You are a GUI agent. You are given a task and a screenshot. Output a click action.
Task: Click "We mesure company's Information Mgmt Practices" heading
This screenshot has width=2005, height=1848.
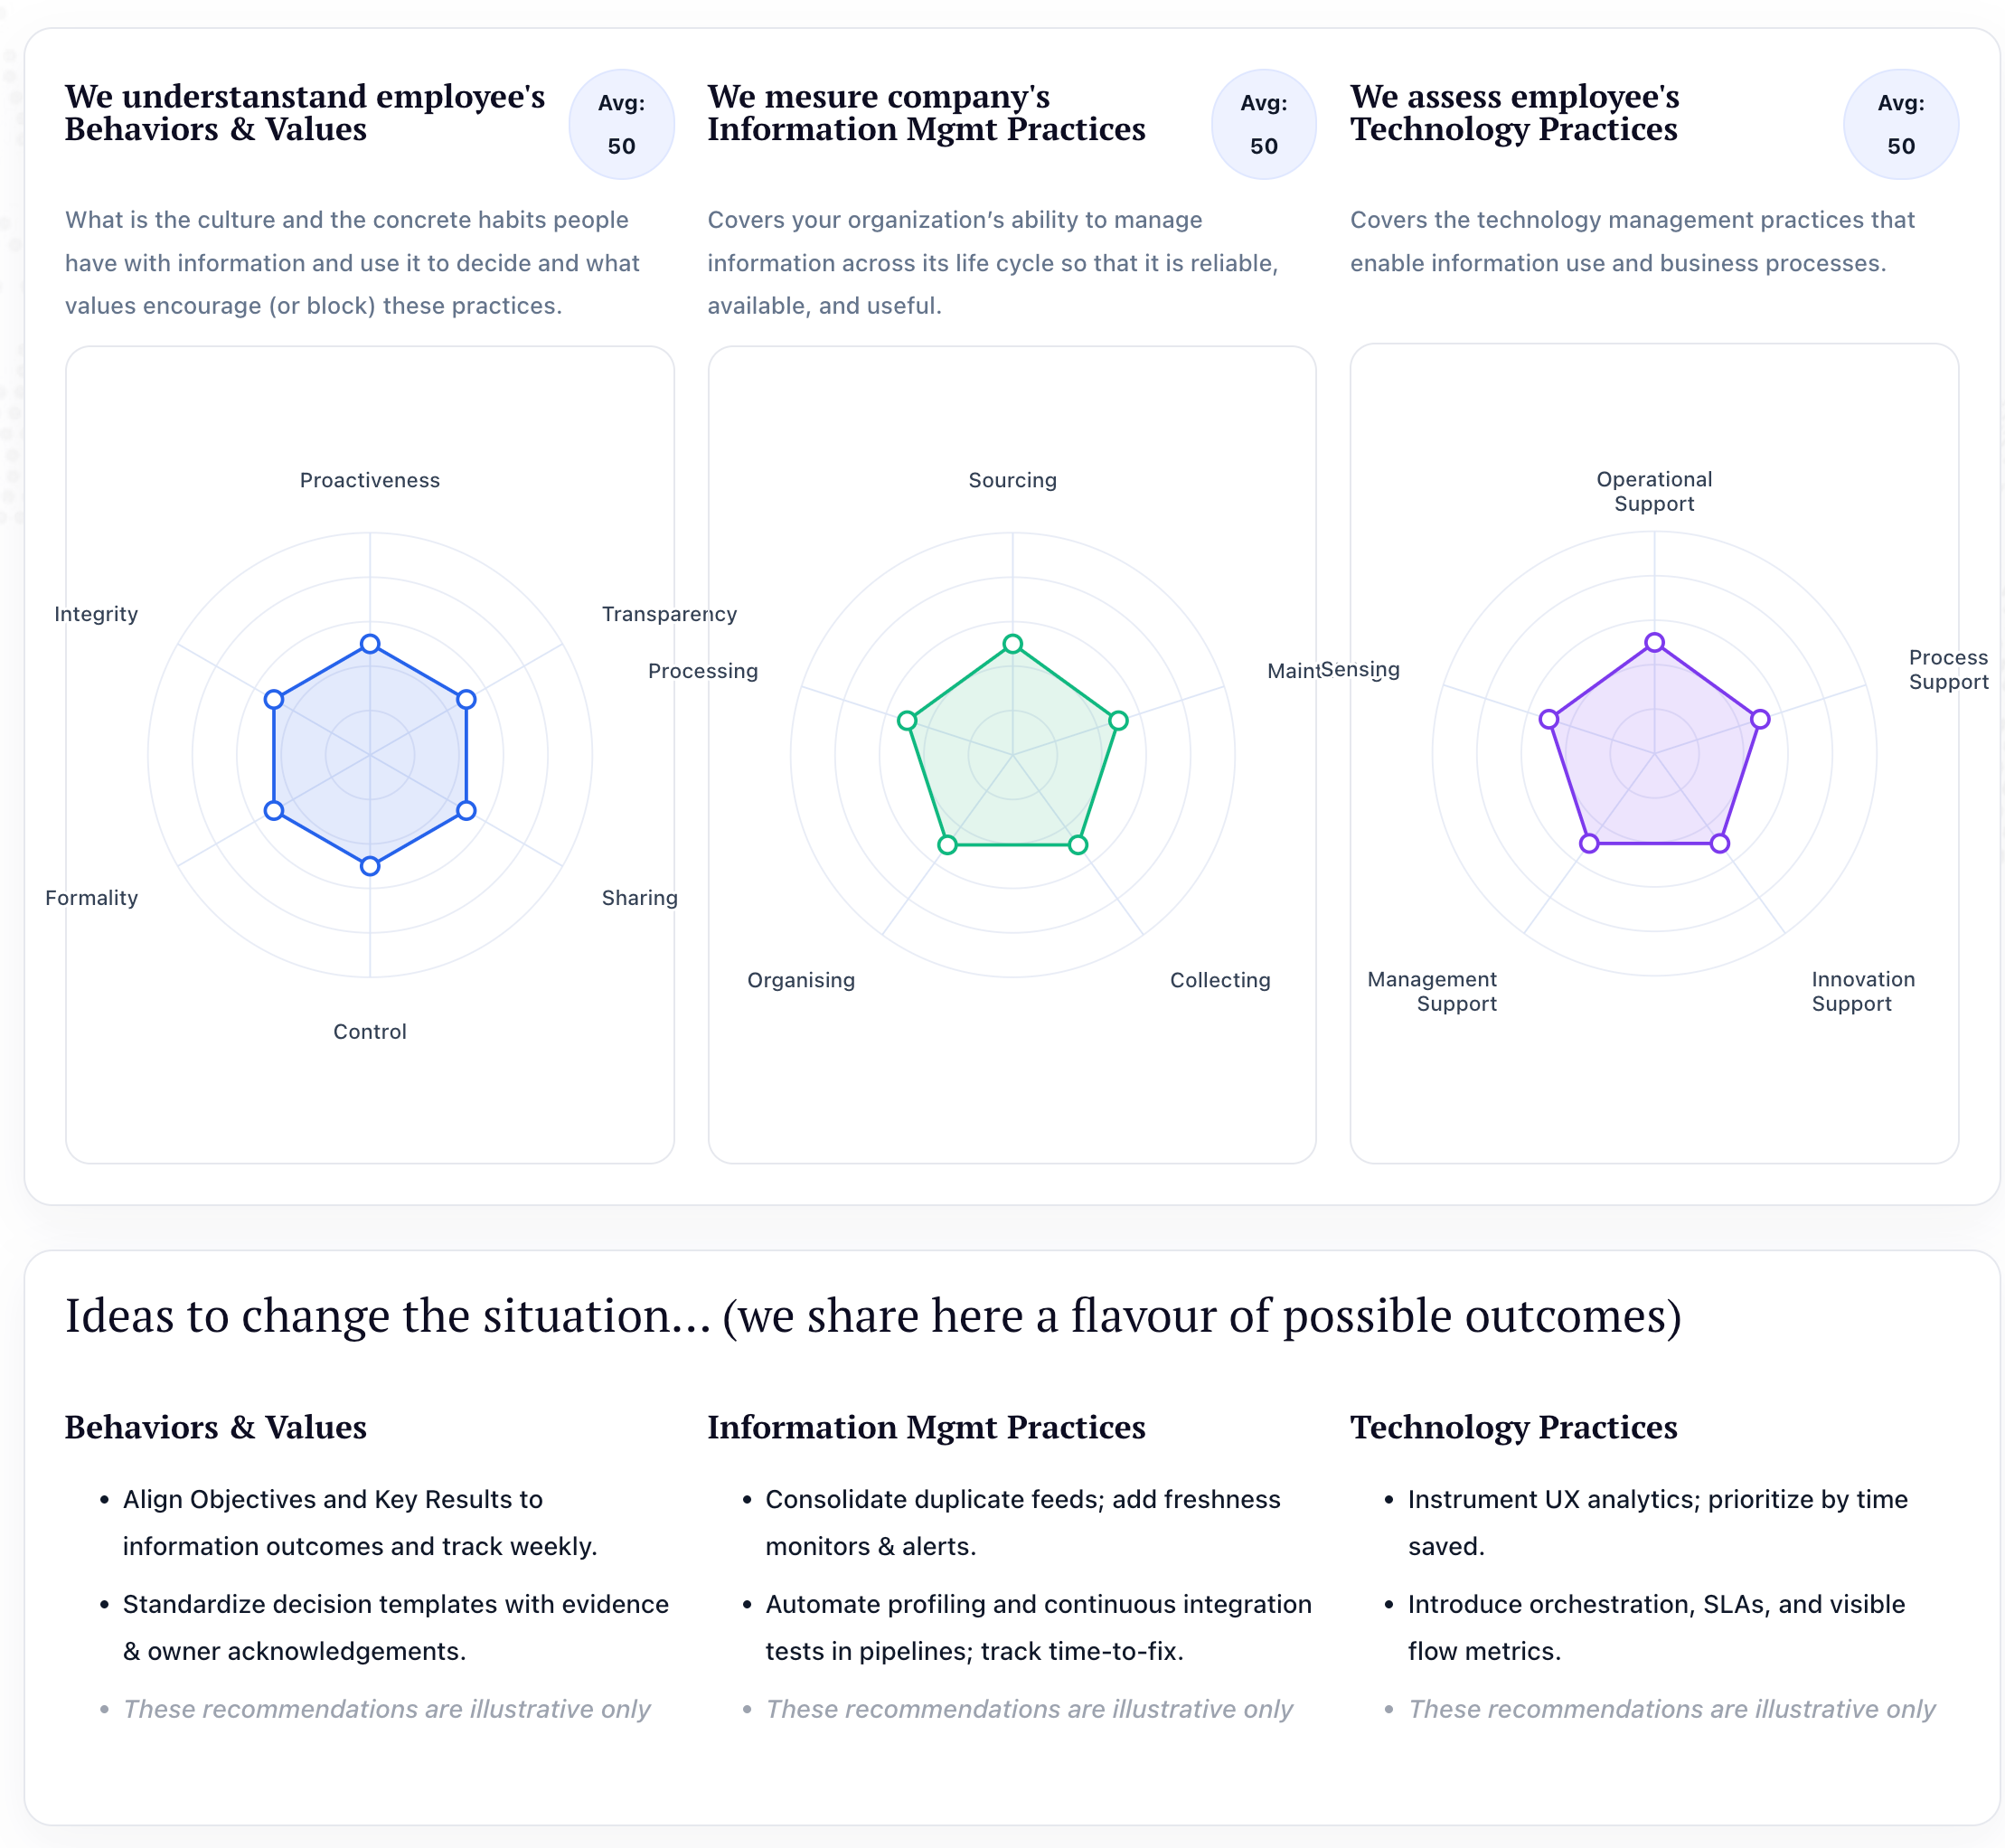coord(926,112)
